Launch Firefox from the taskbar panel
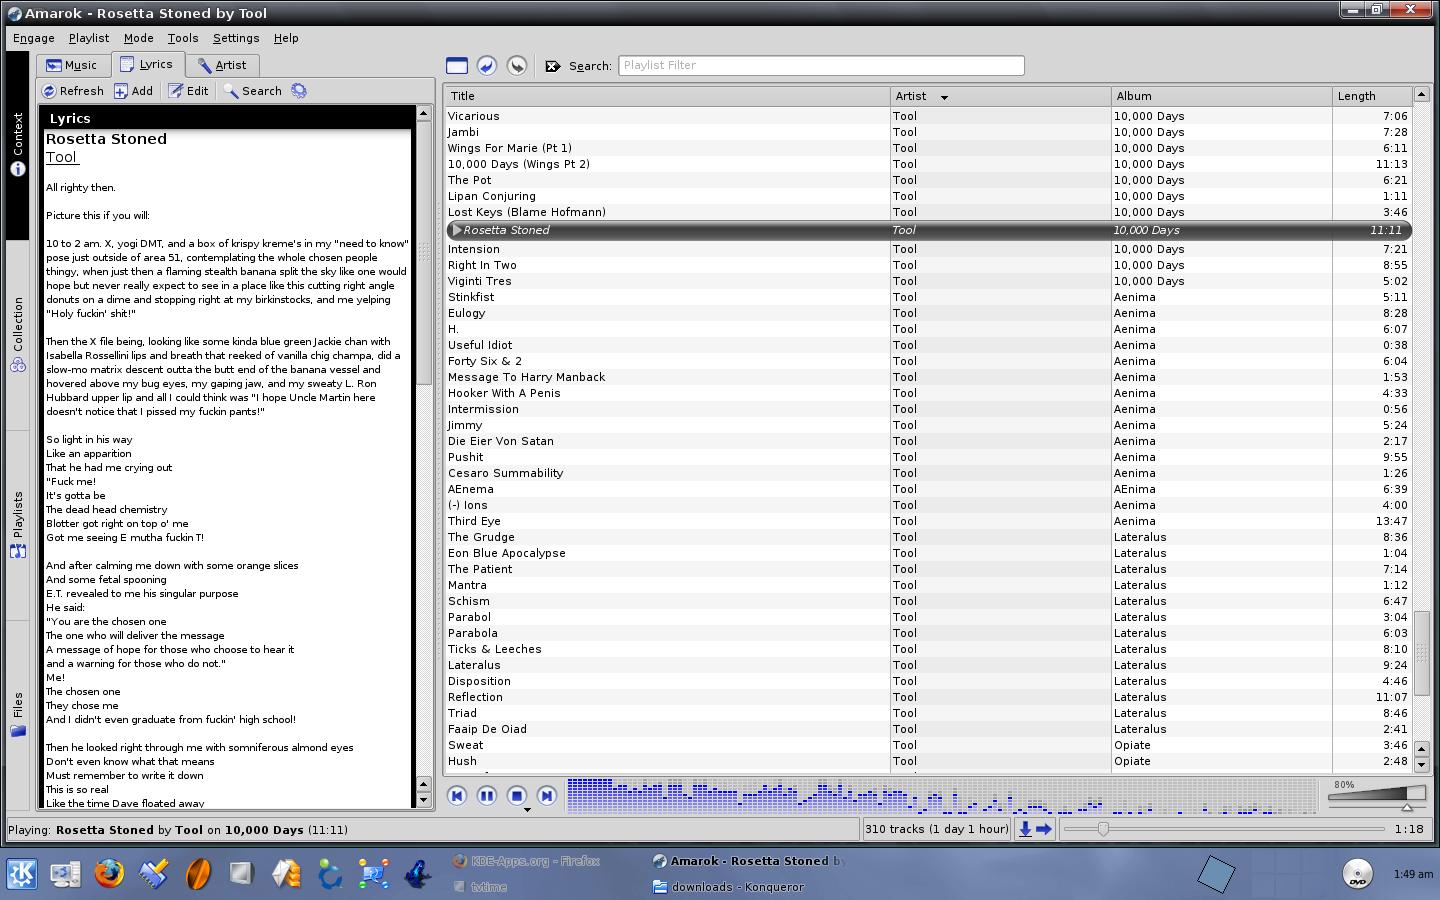Image resolution: width=1440 pixels, height=900 pixels. point(109,873)
